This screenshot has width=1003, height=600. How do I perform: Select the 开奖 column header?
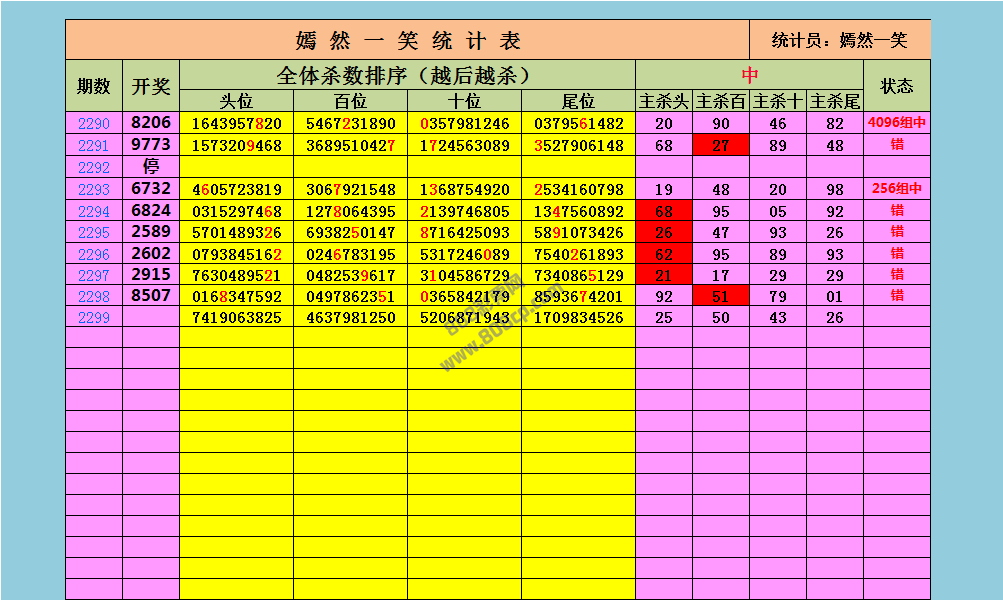point(151,86)
